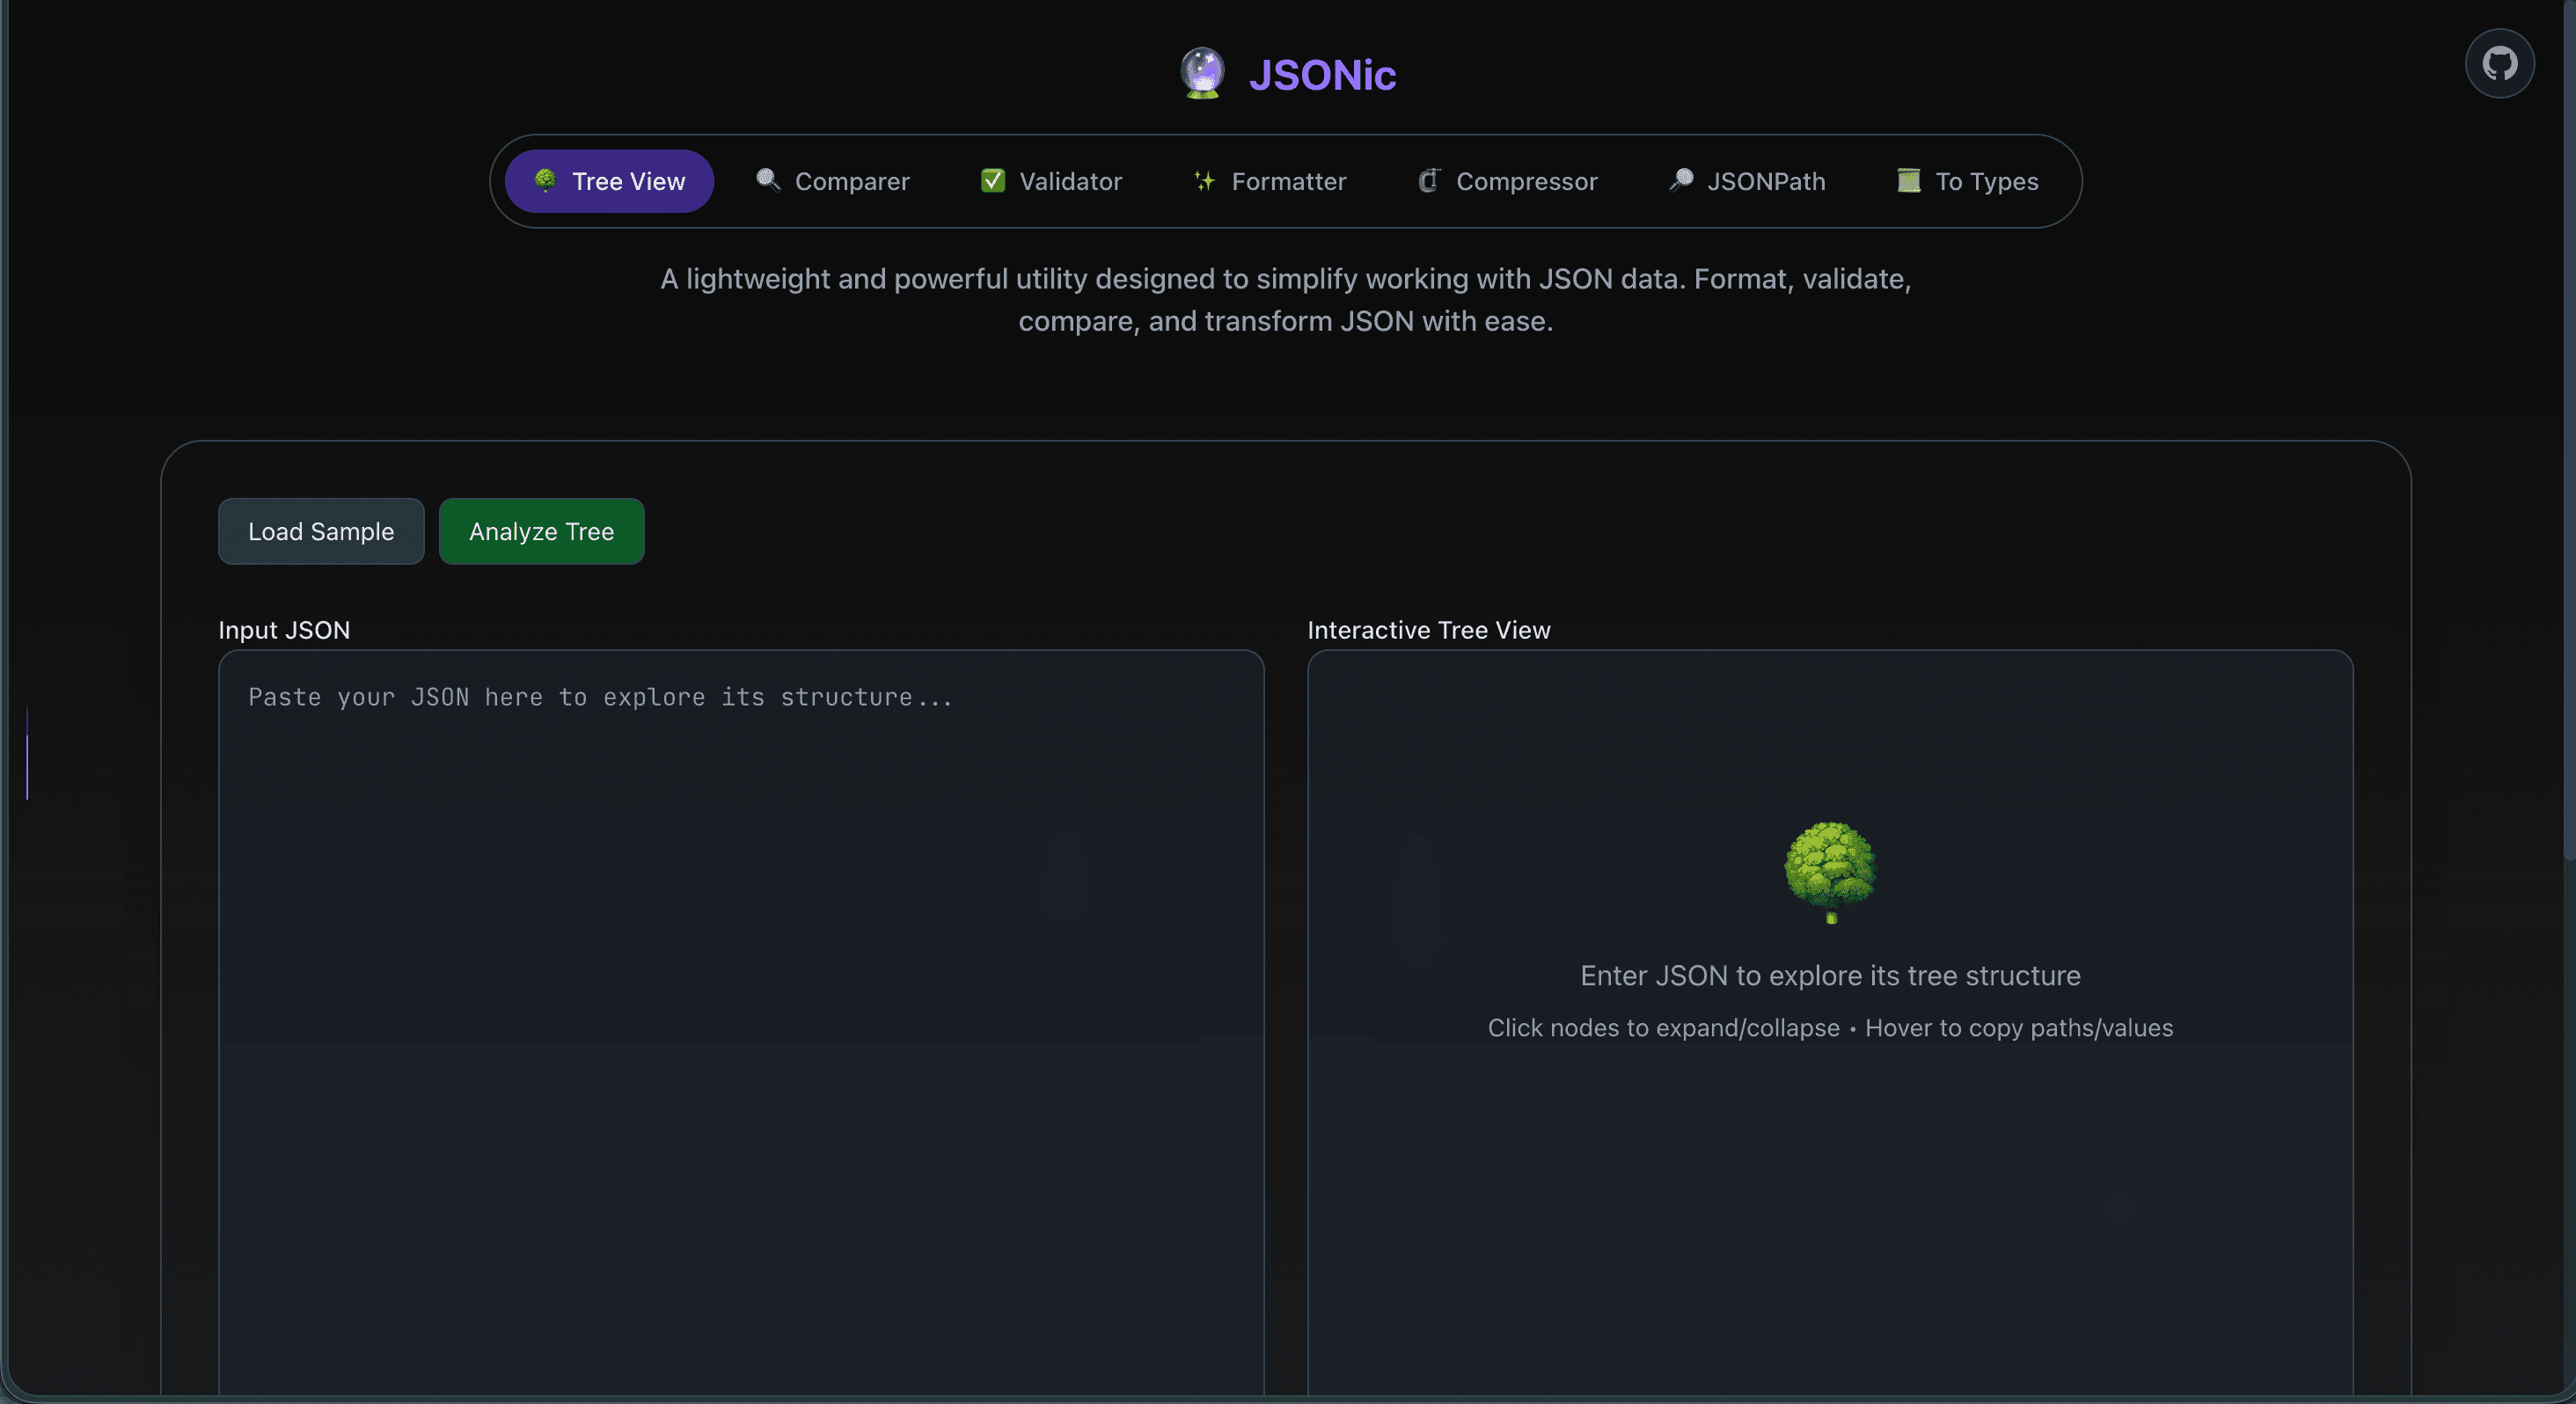Image resolution: width=2576 pixels, height=1404 pixels.
Task: Click the crystal ball logo next to JSONic
Action: [x=1203, y=73]
